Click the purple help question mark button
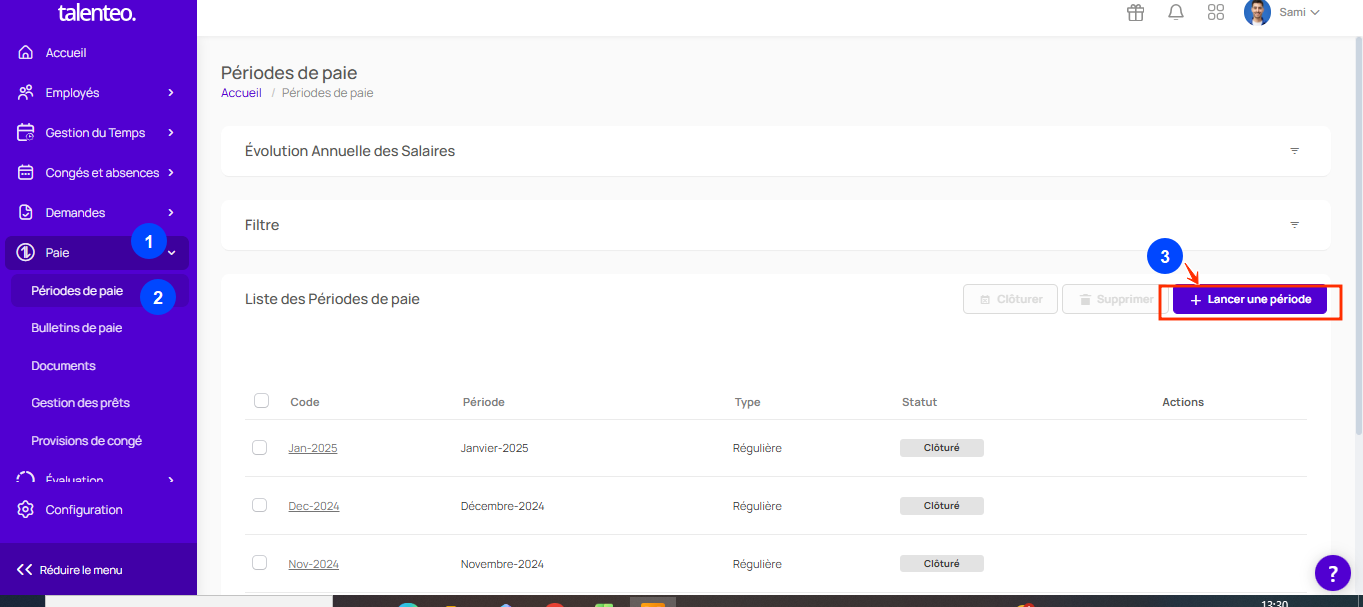1363x607 pixels. 1332,573
